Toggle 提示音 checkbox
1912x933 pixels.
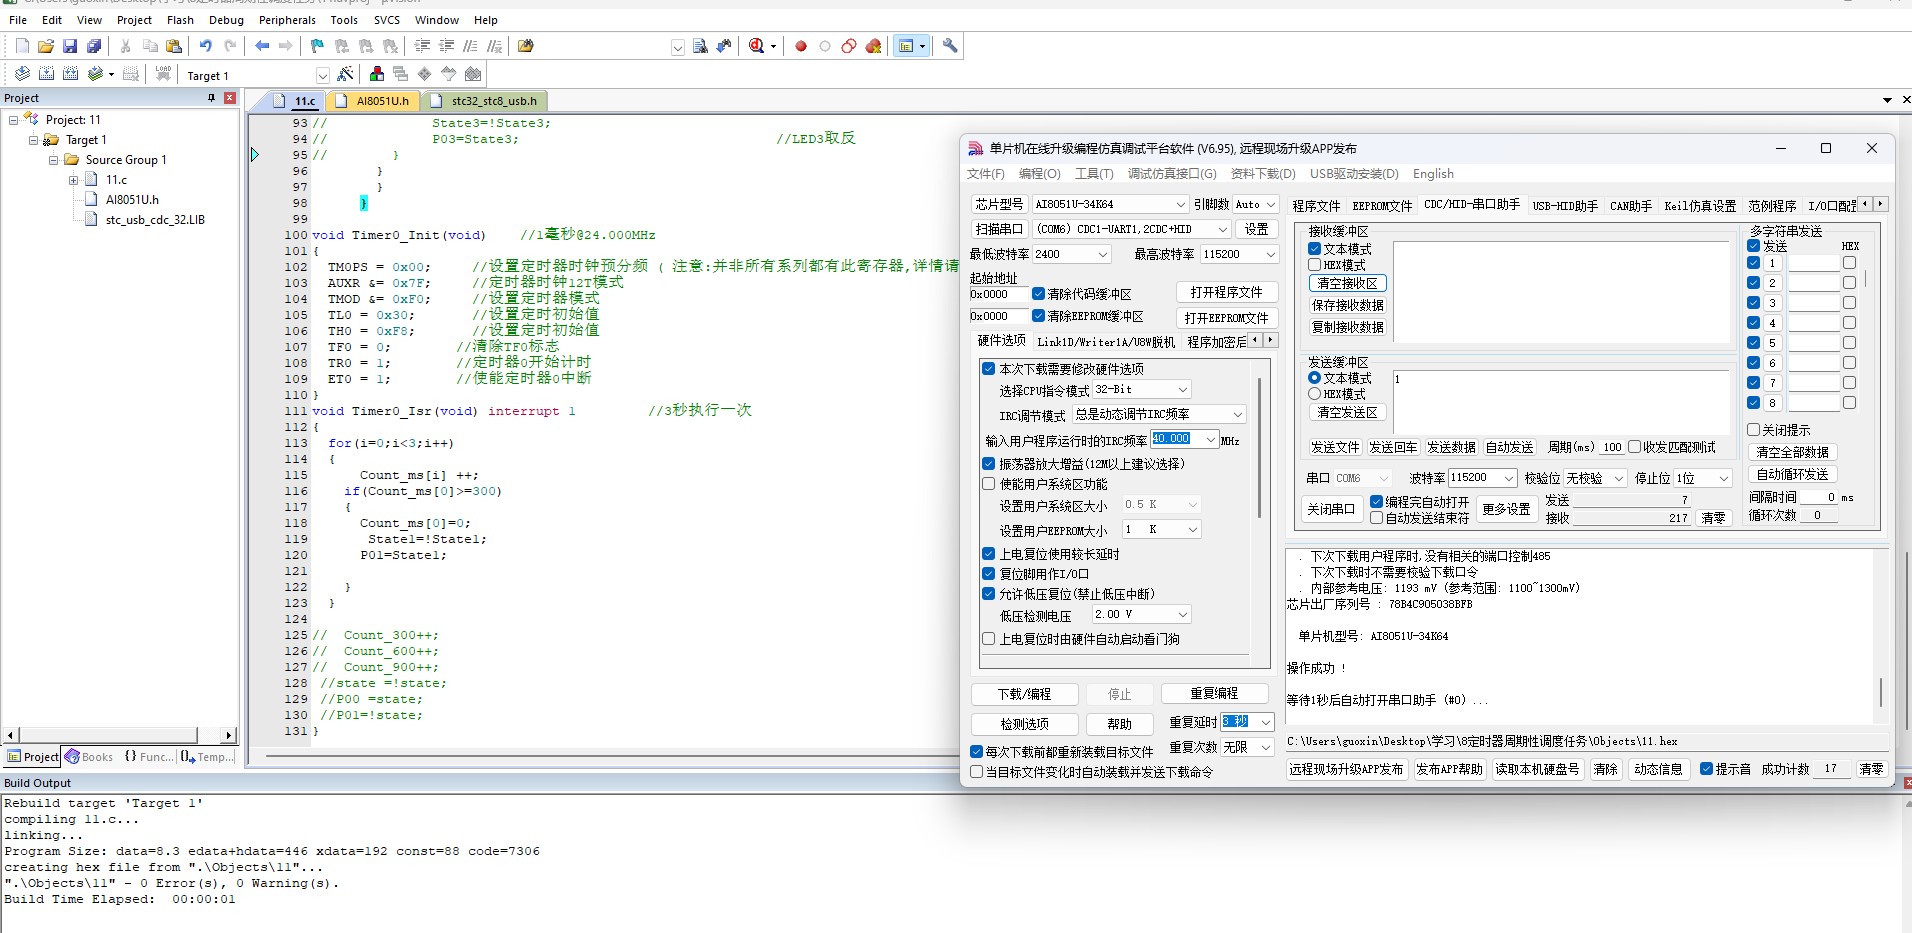coord(1707,769)
